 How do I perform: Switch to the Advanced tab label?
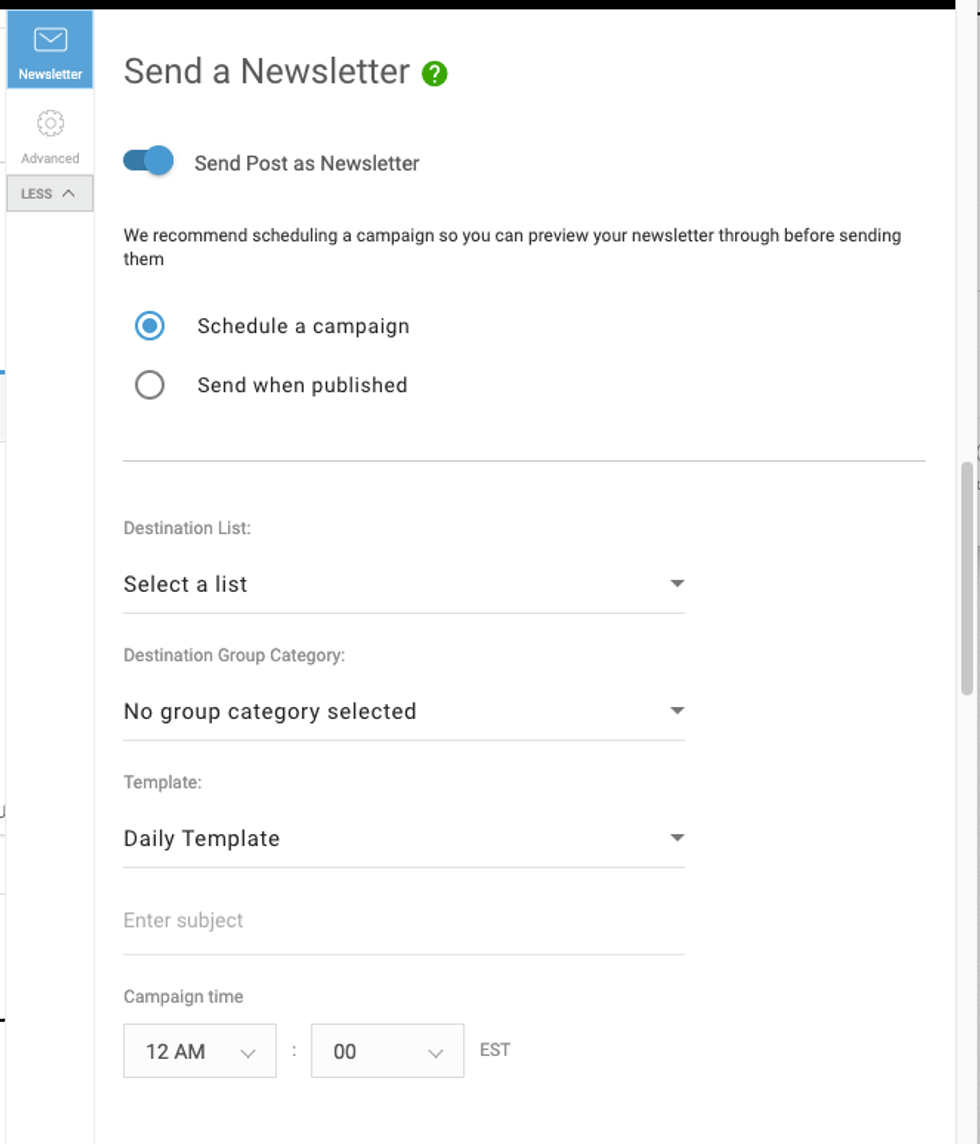(x=50, y=158)
